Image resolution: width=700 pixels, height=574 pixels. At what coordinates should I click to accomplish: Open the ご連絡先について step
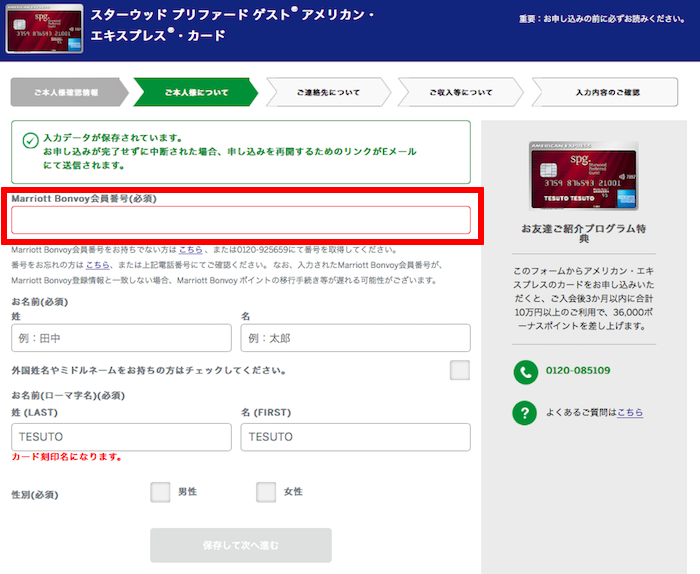point(328,92)
